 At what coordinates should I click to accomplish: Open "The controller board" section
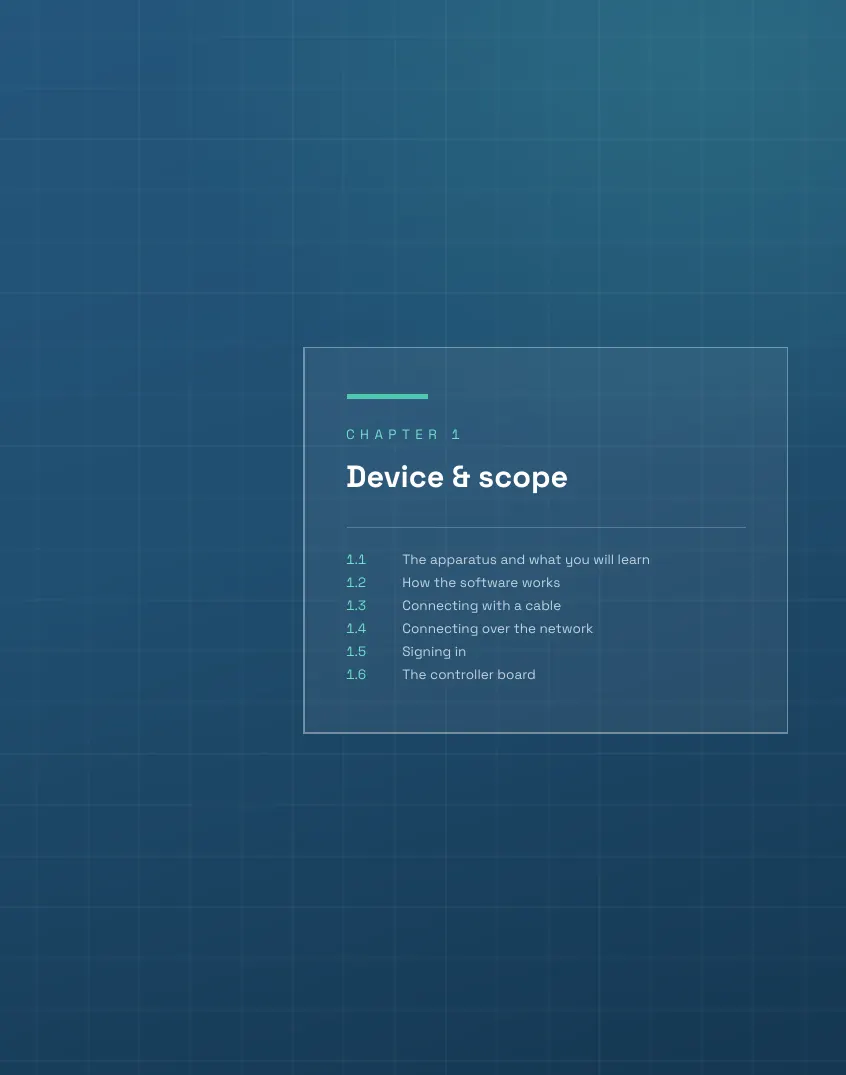coord(468,674)
